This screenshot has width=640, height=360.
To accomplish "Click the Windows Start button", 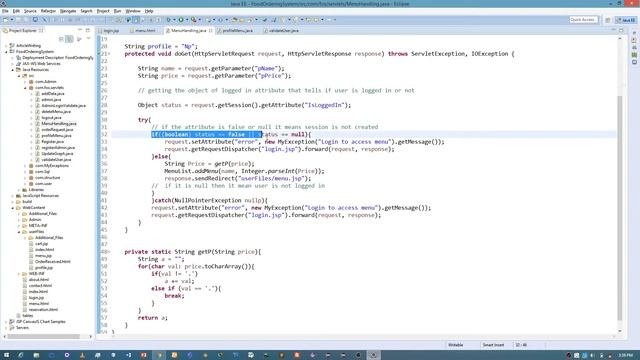I will coord(6,356).
